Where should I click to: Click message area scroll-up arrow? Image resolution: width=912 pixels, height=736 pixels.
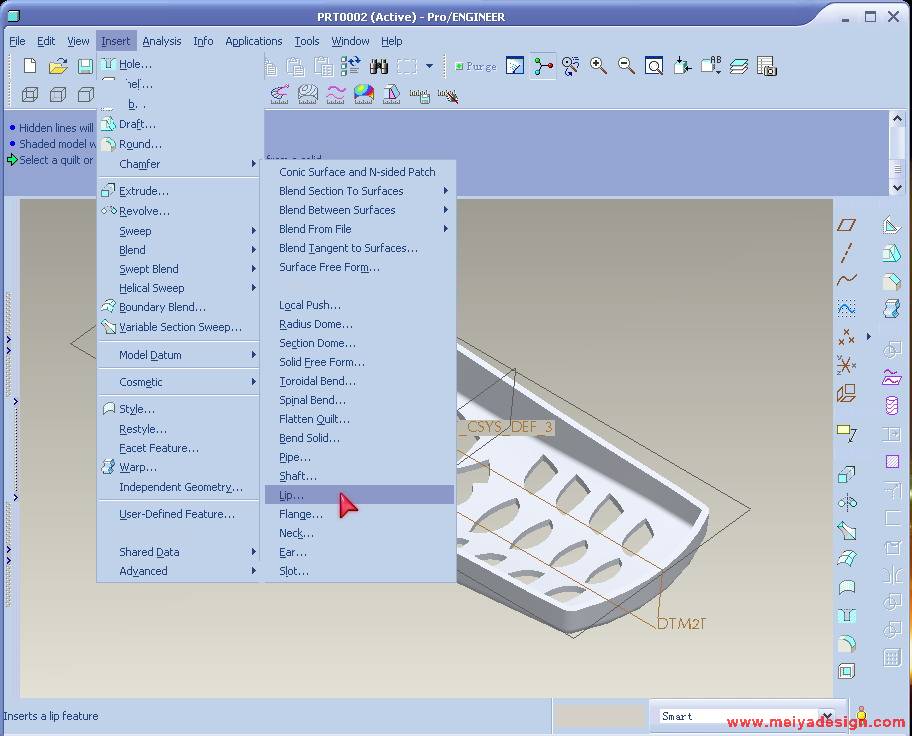pos(897,119)
